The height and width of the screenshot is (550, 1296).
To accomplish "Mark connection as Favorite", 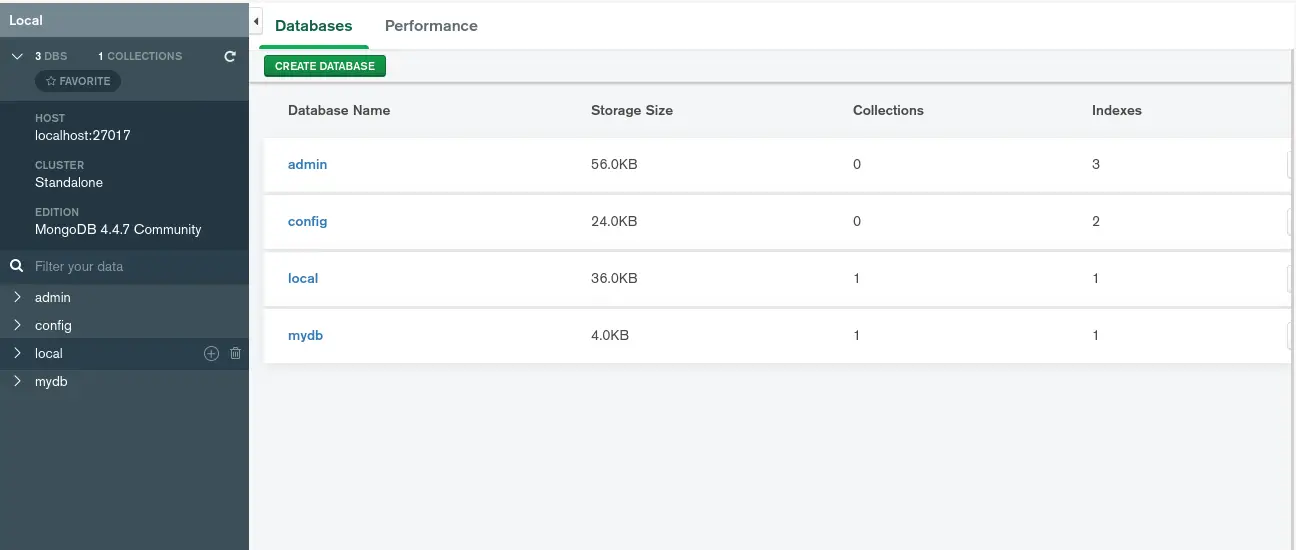I will 78,81.
